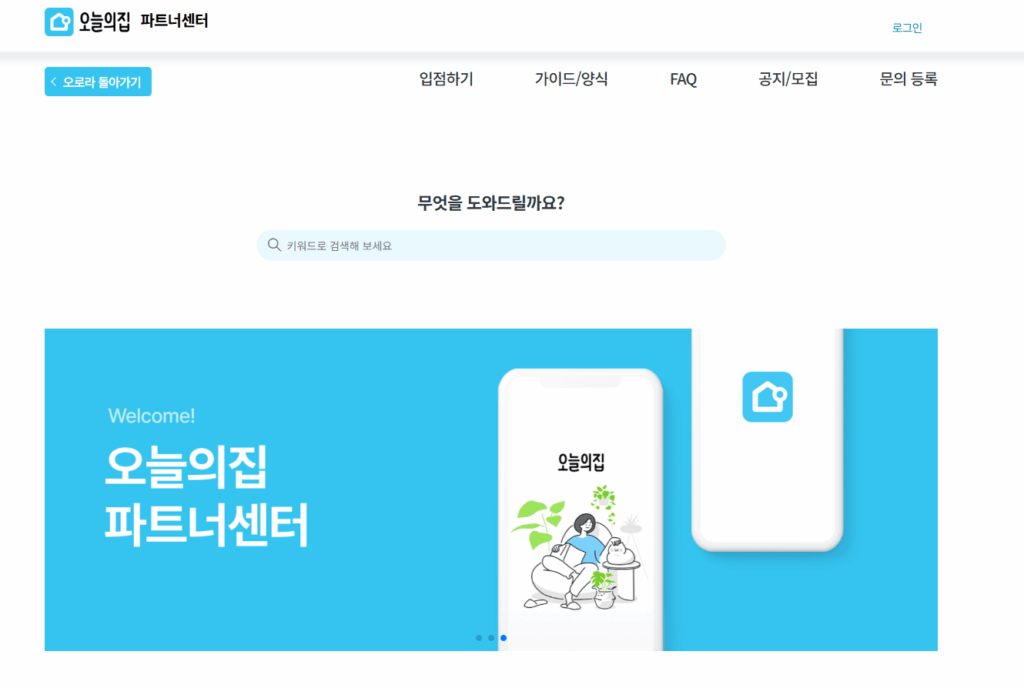Open the 입점하기 menu
The image size is (1024, 688).
(x=446, y=79)
